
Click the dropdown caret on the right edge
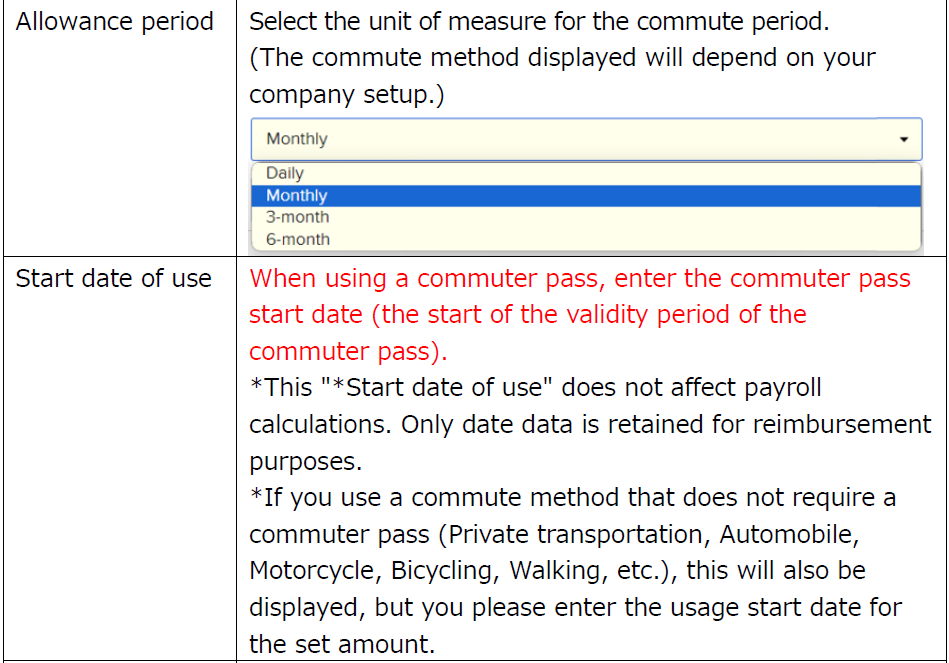905,139
